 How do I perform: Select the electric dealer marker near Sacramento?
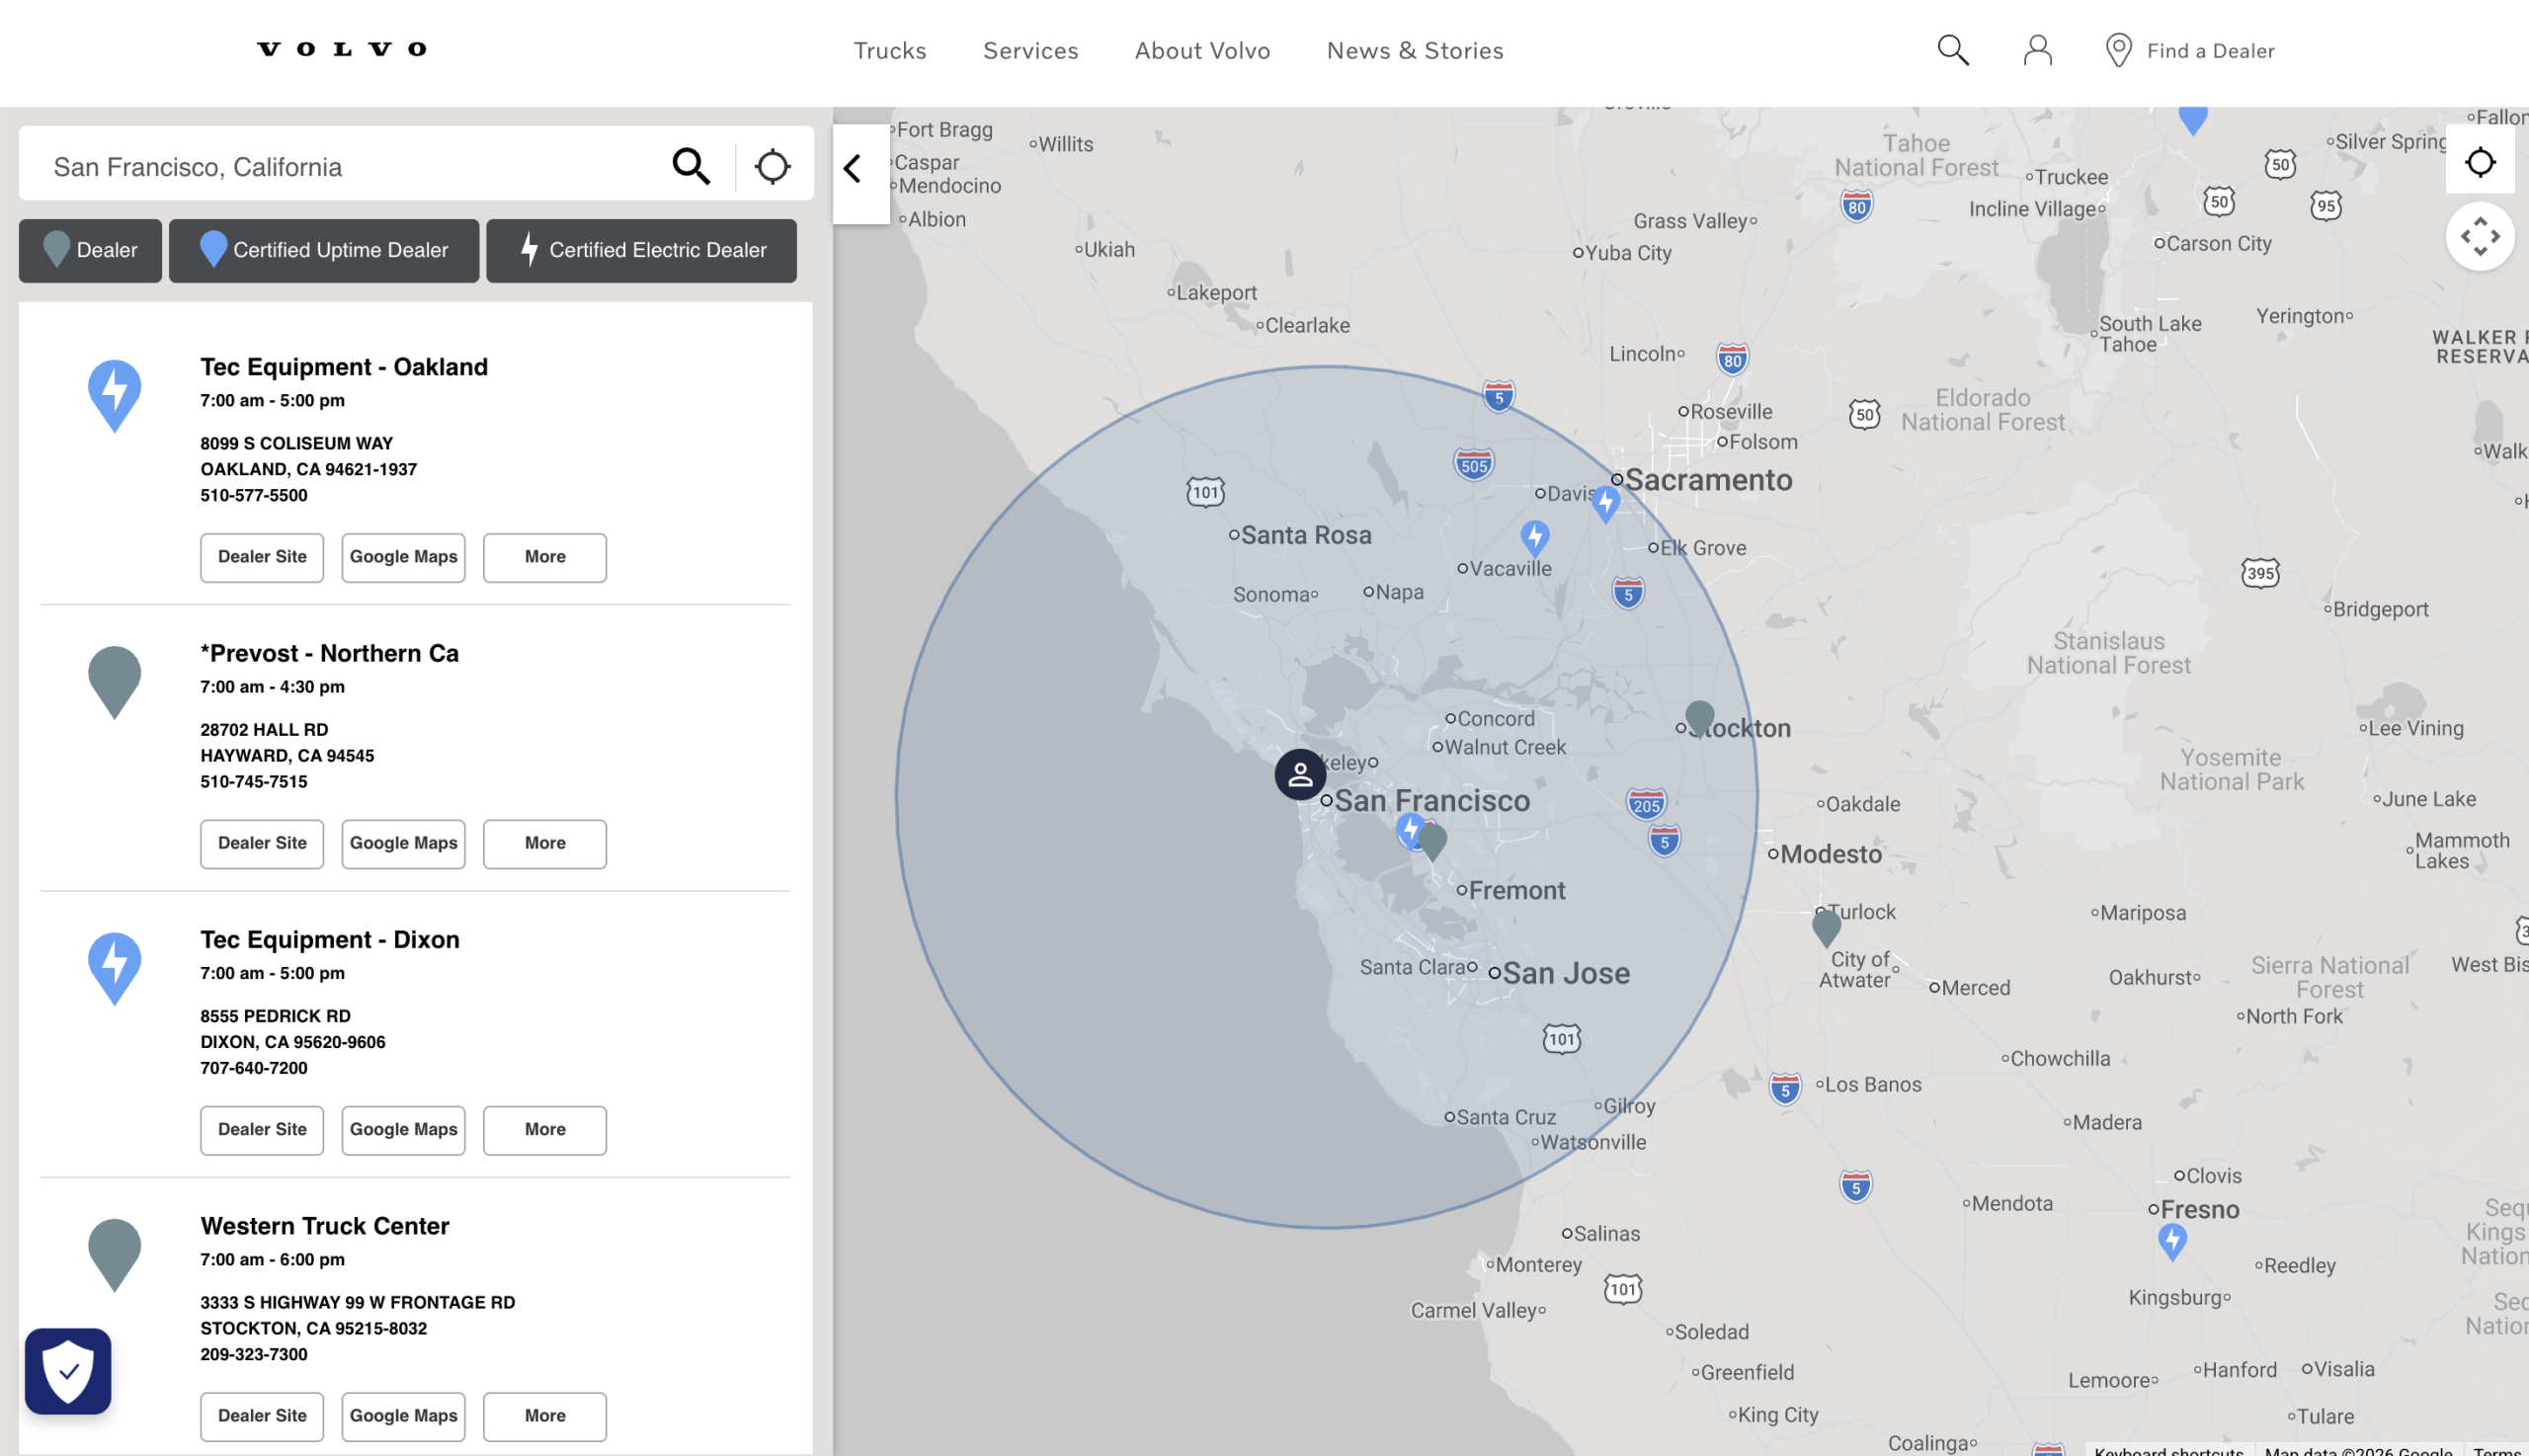[x=1605, y=503]
